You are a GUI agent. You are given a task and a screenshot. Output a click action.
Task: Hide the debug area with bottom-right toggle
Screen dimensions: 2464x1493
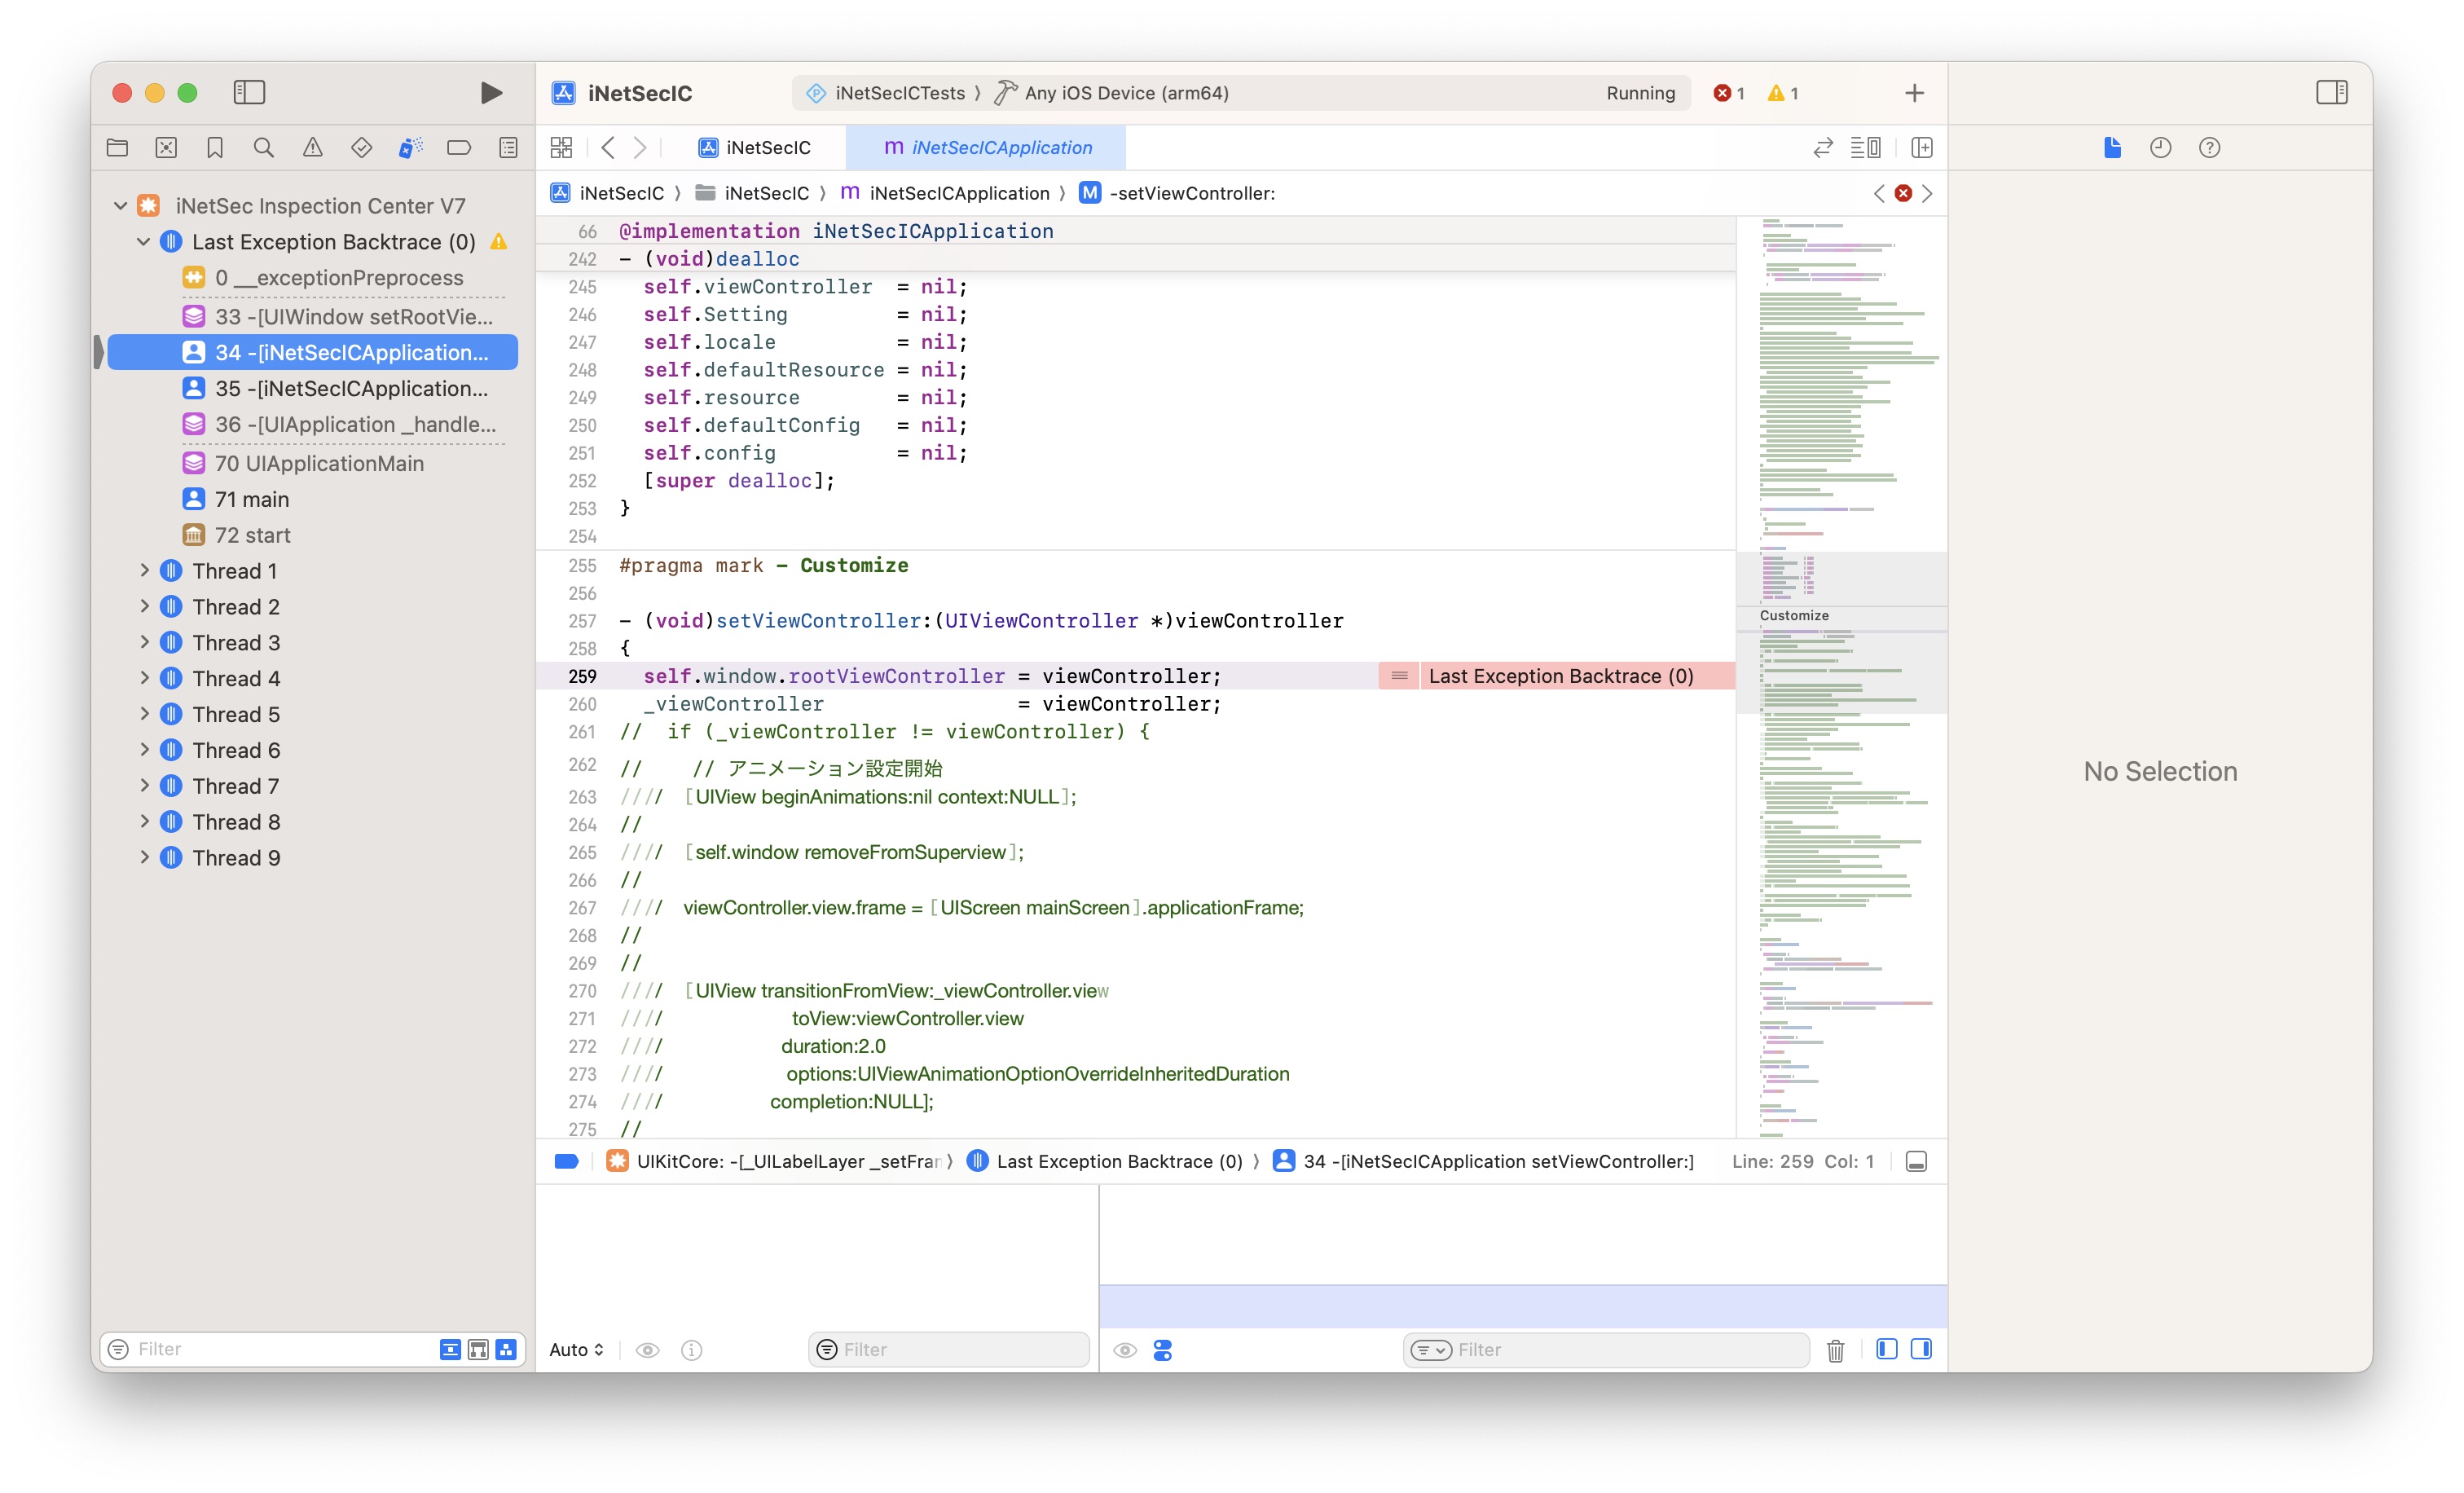click(1916, 1161)
